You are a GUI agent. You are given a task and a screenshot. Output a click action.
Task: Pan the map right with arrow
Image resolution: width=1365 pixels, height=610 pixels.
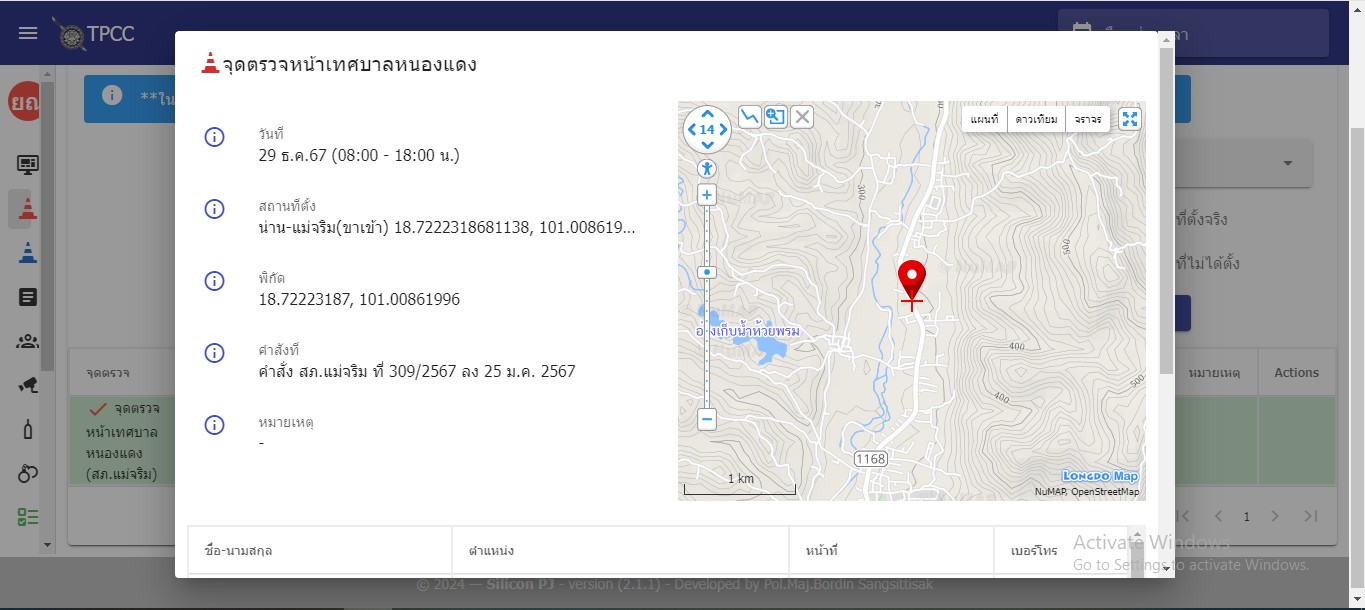[x=723, y=130]
